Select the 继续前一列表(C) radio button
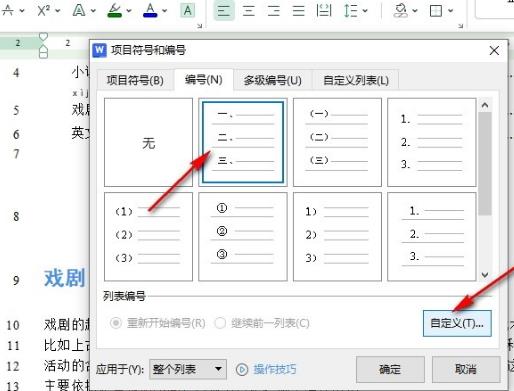The image size is (514, 391). click(x=220, y=323)
